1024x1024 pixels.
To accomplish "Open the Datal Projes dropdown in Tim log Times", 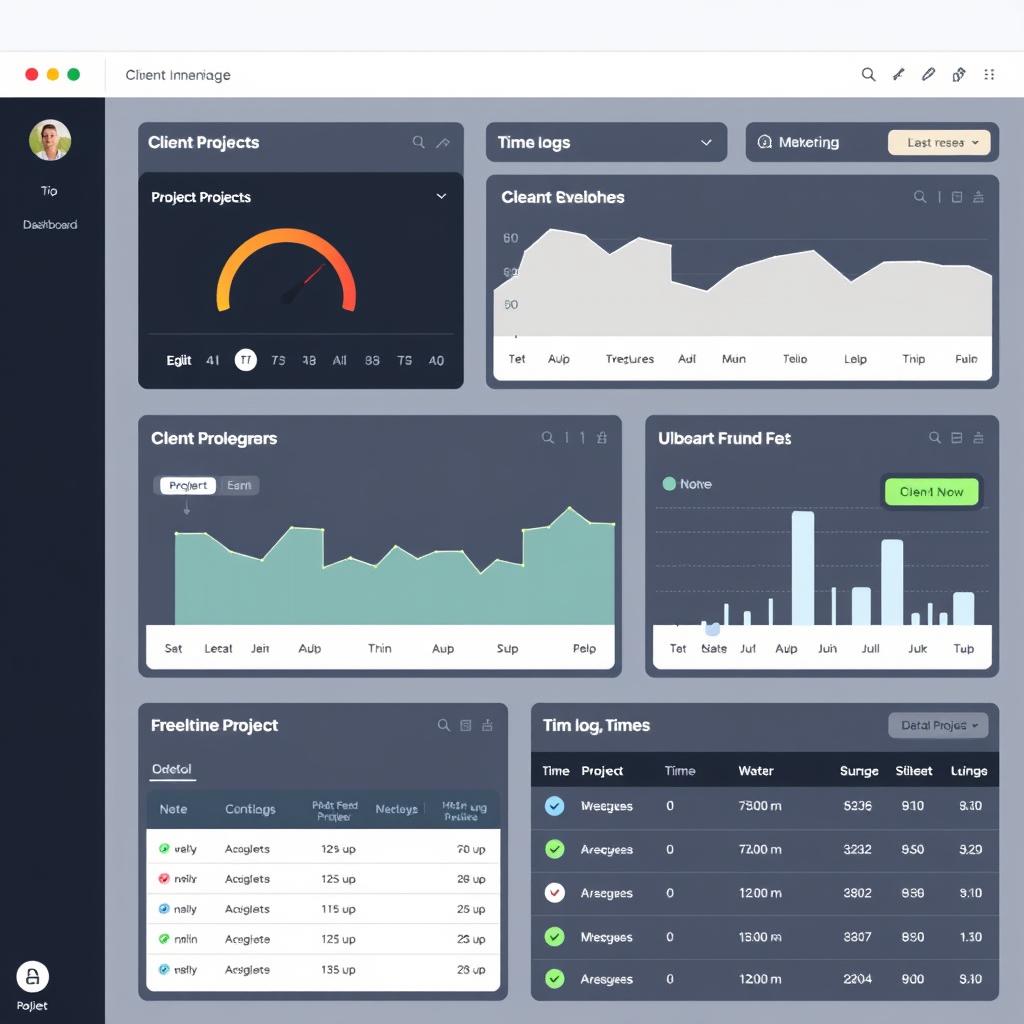I will pos(937,725).
